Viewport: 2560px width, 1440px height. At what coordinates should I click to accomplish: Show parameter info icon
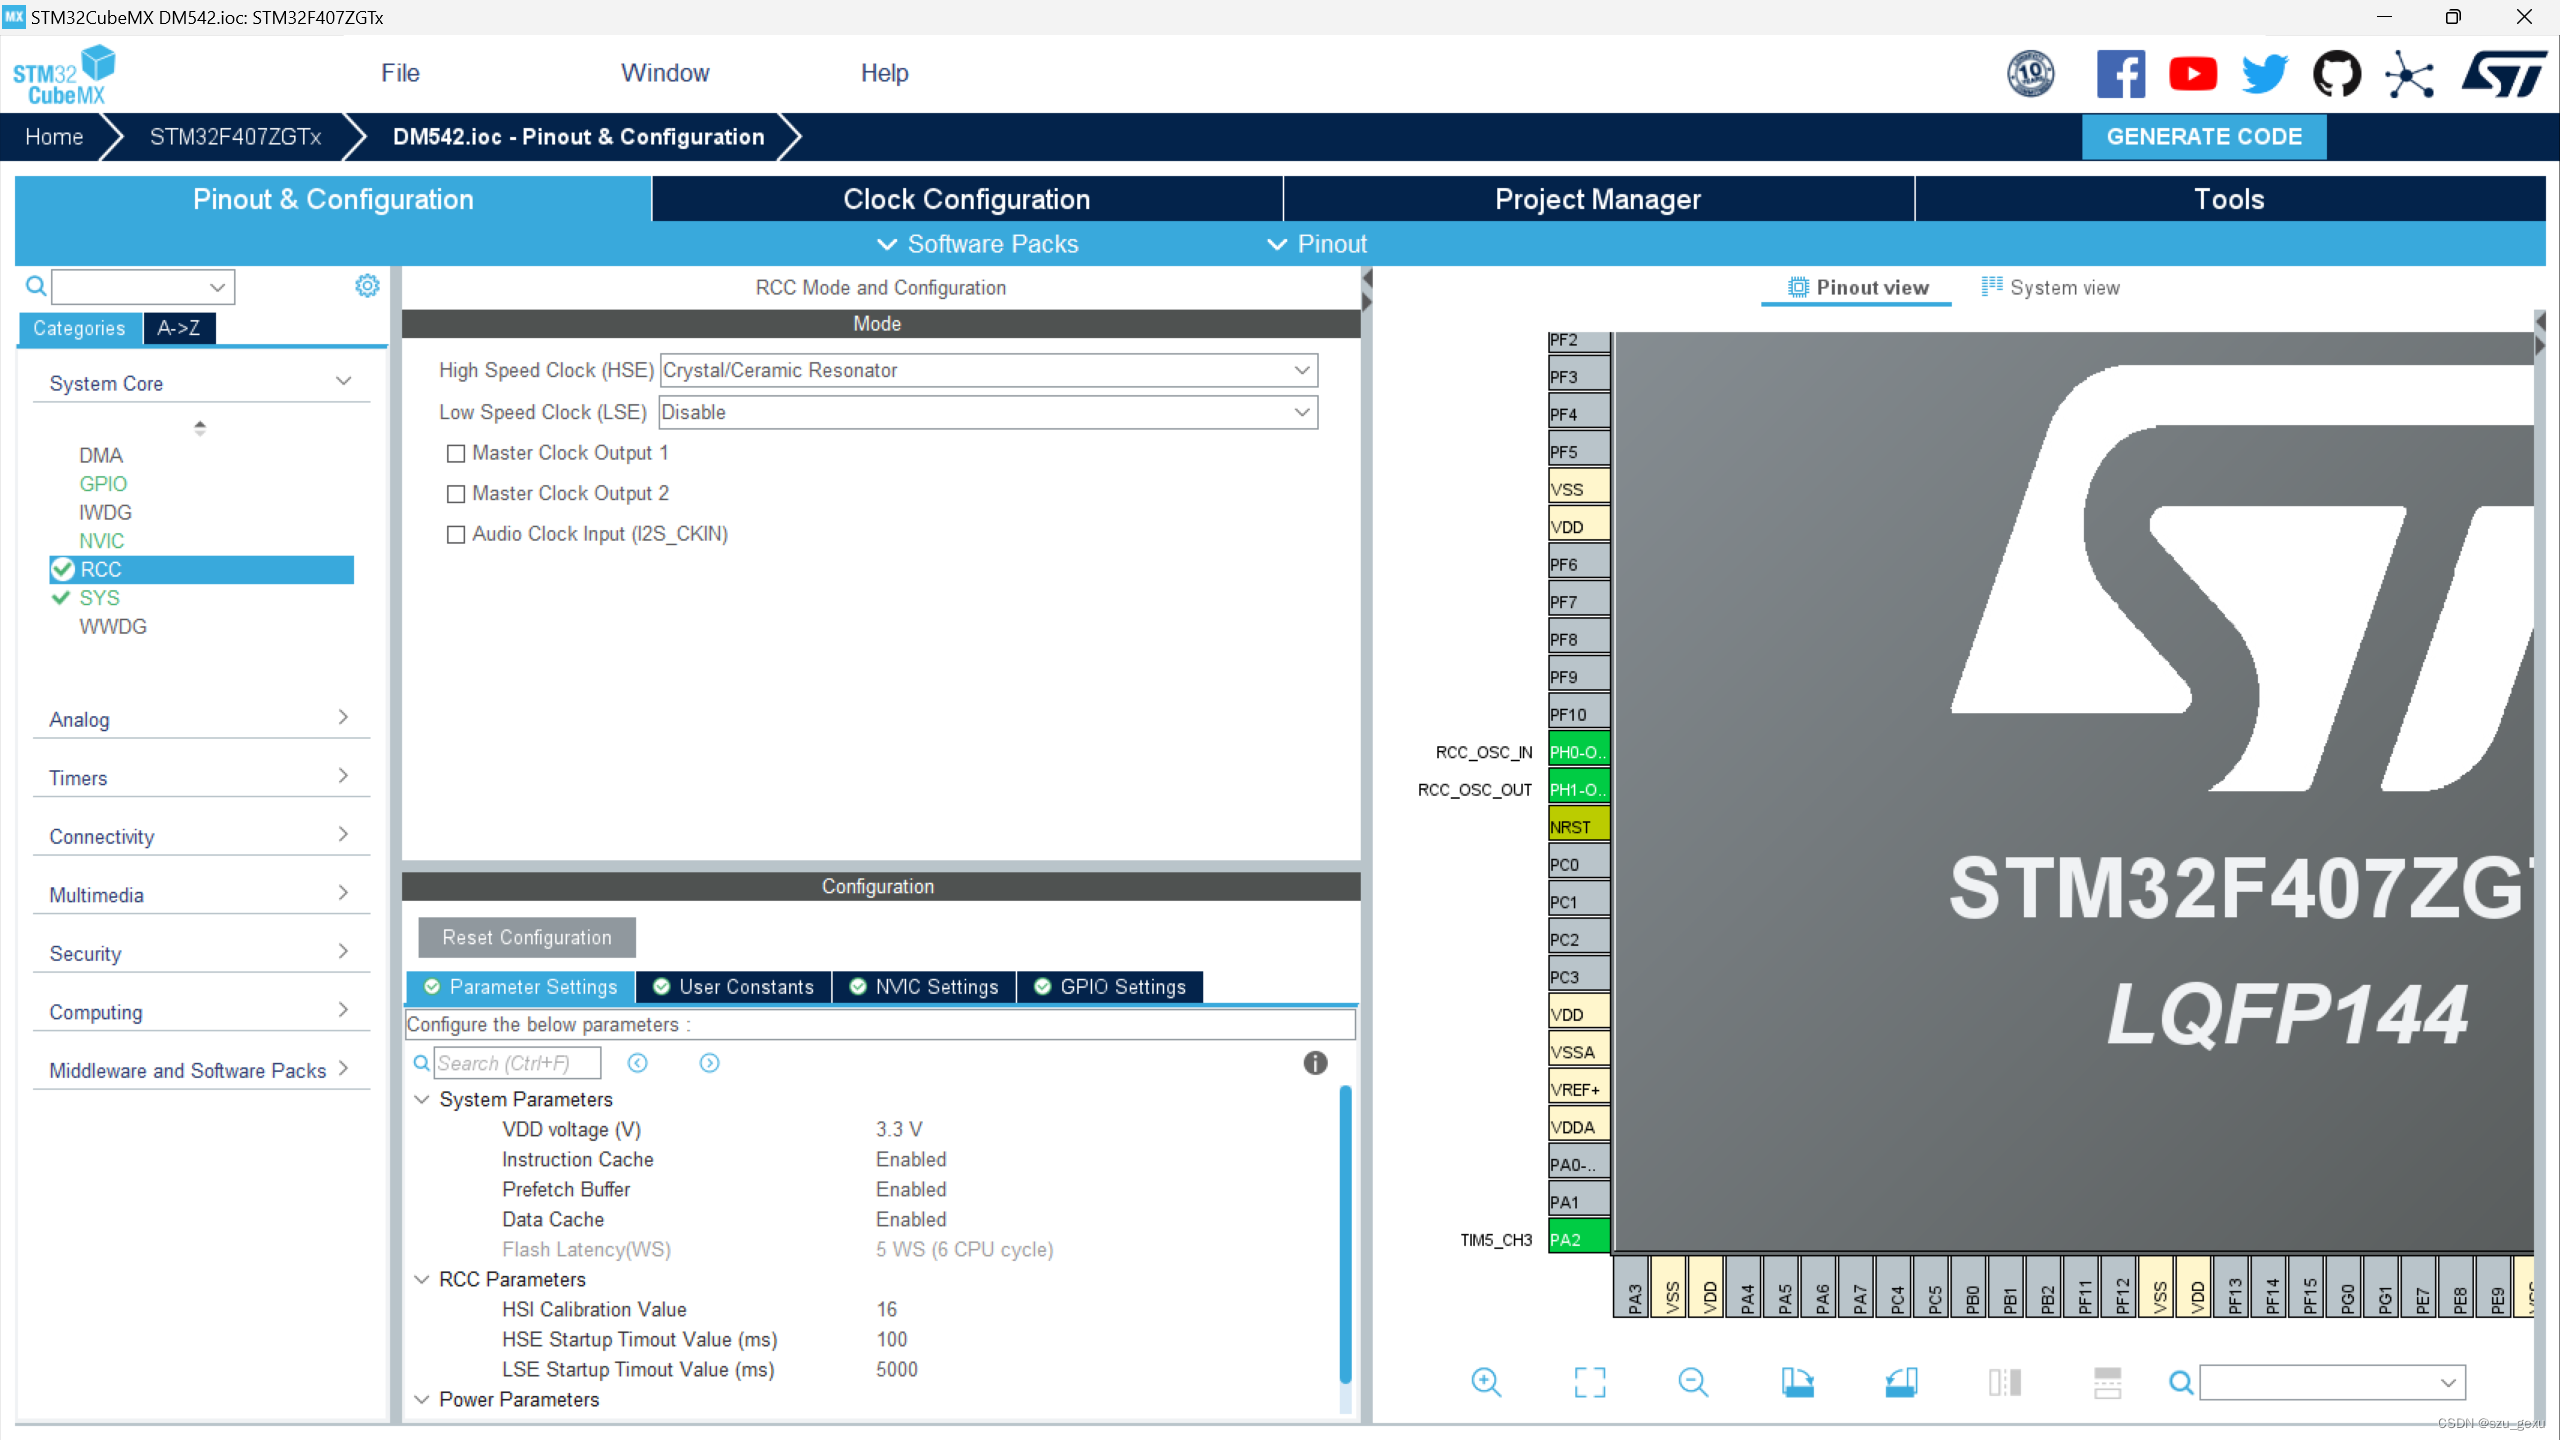[x=1315, y=1063]
